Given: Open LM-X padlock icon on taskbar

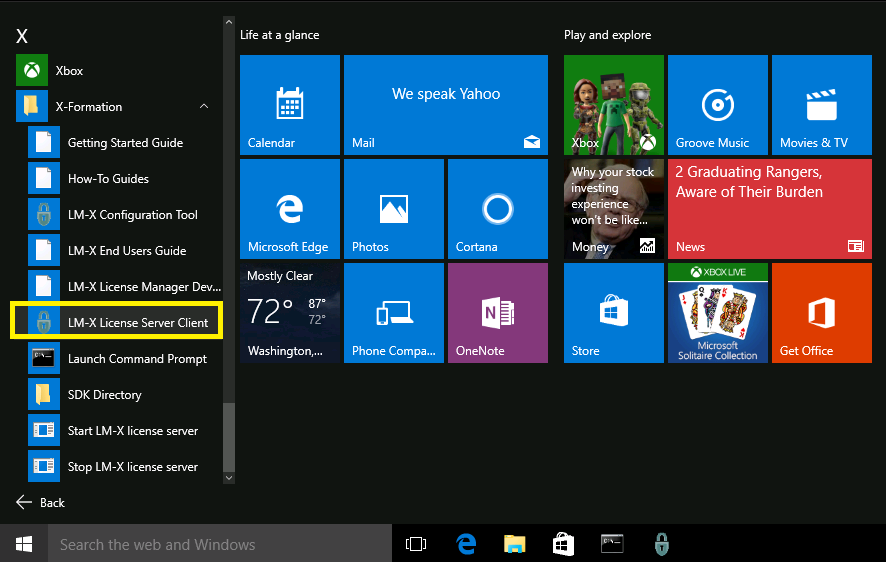Looking at the screenshot, I should (662, 544).
